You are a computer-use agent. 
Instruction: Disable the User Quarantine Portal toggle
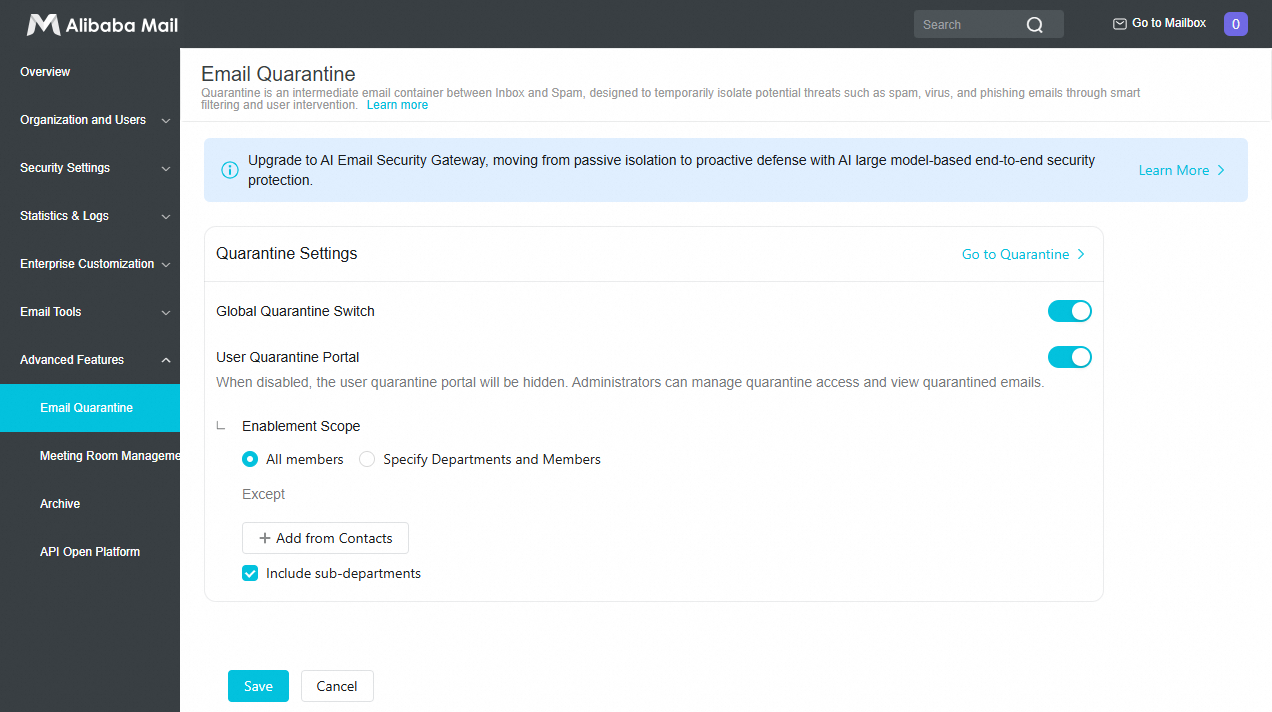1070,357
